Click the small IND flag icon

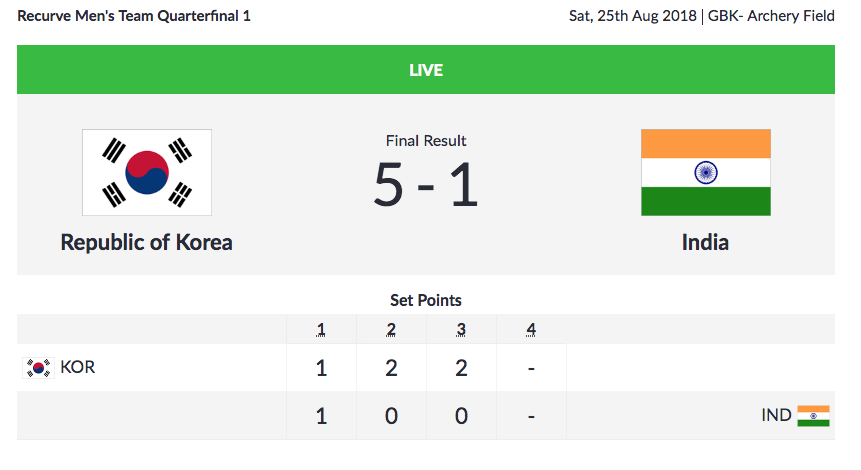point(813,415)
